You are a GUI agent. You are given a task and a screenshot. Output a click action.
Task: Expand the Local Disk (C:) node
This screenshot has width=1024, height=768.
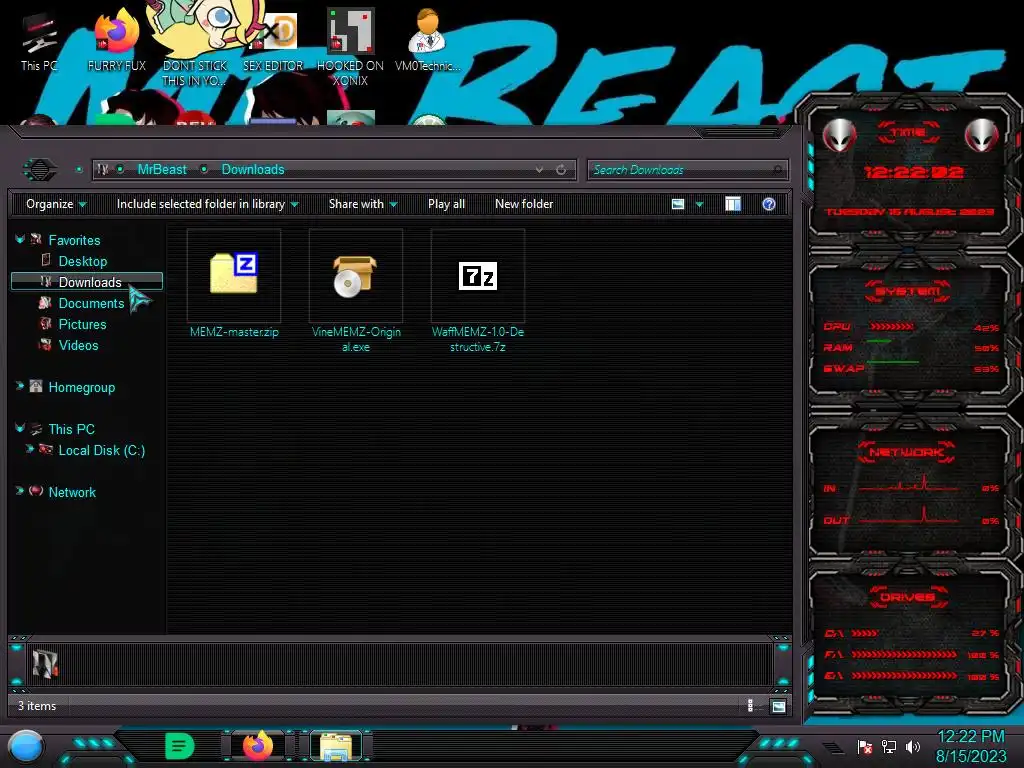[29, 449]
